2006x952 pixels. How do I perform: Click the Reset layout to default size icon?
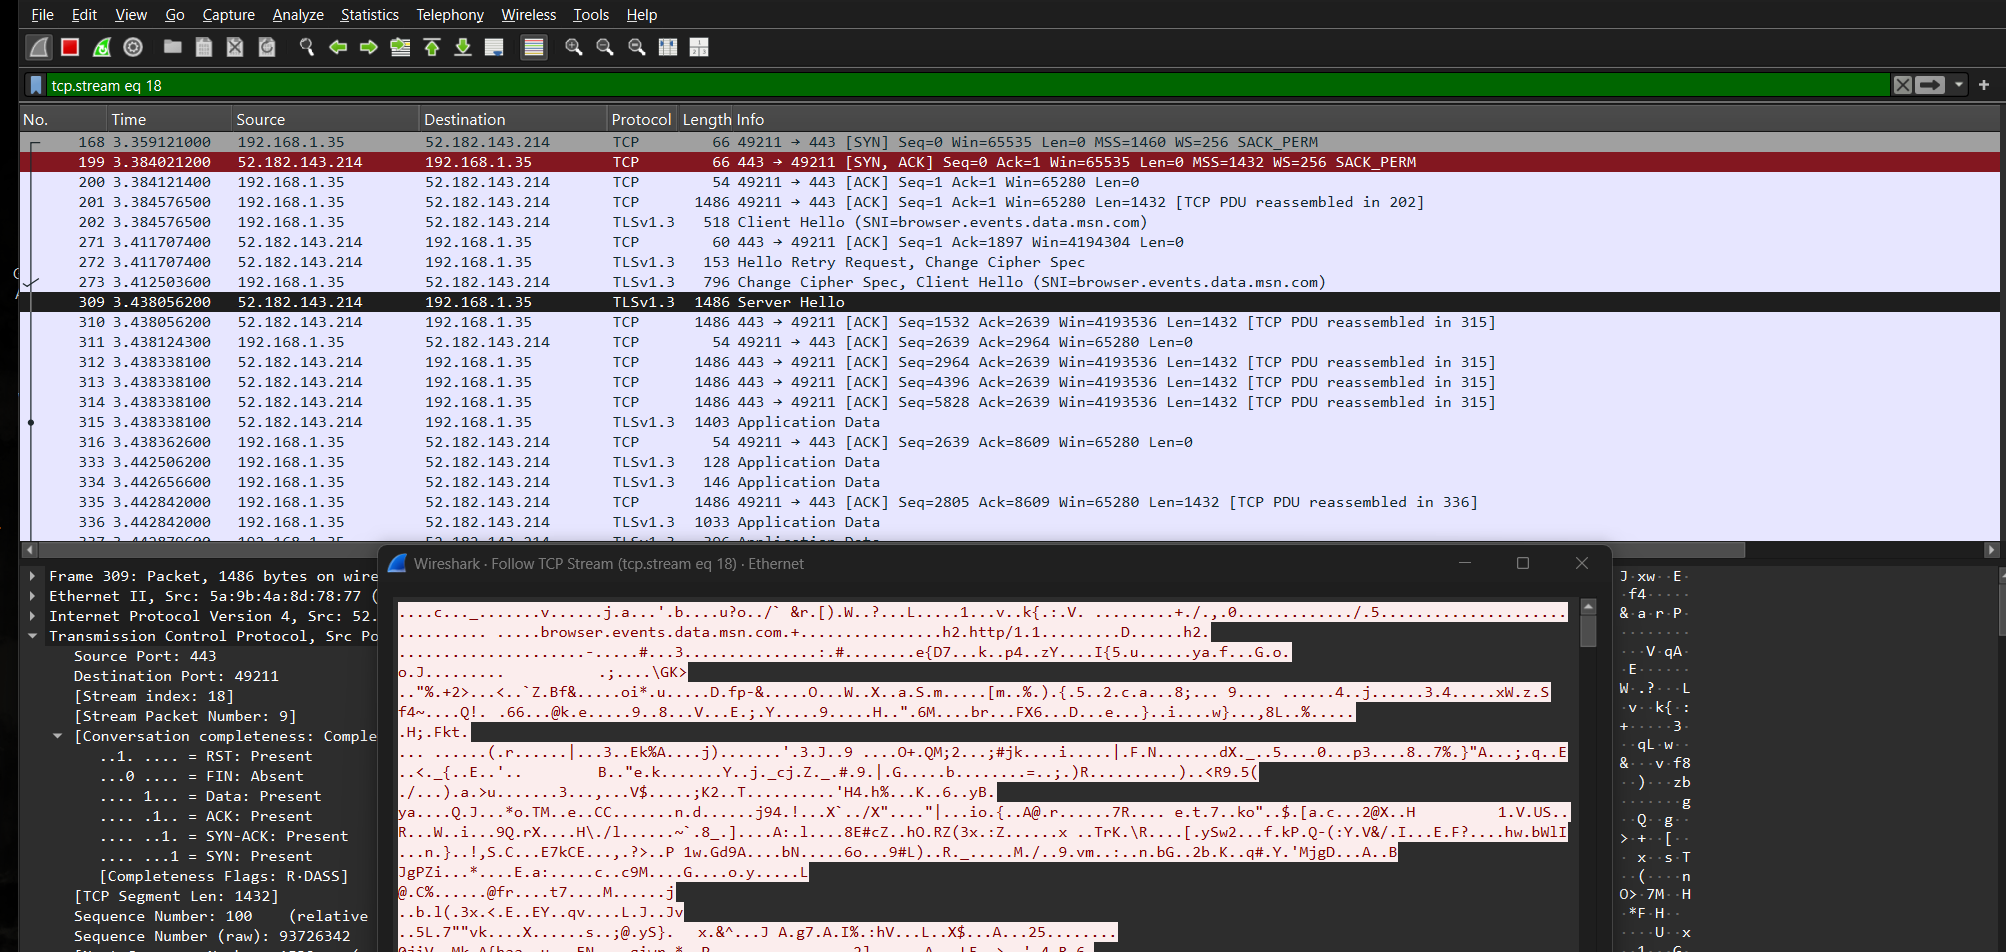click(x=699, y=47)
